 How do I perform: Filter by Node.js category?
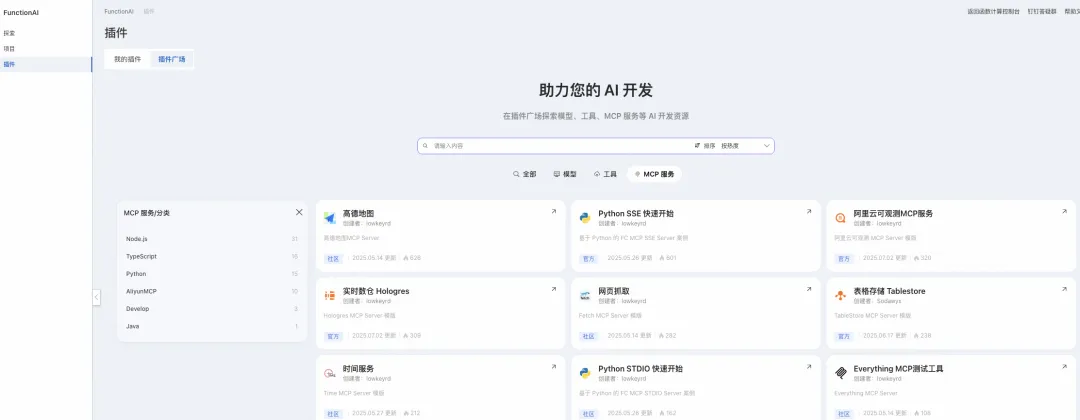click(x=211, y=239)
